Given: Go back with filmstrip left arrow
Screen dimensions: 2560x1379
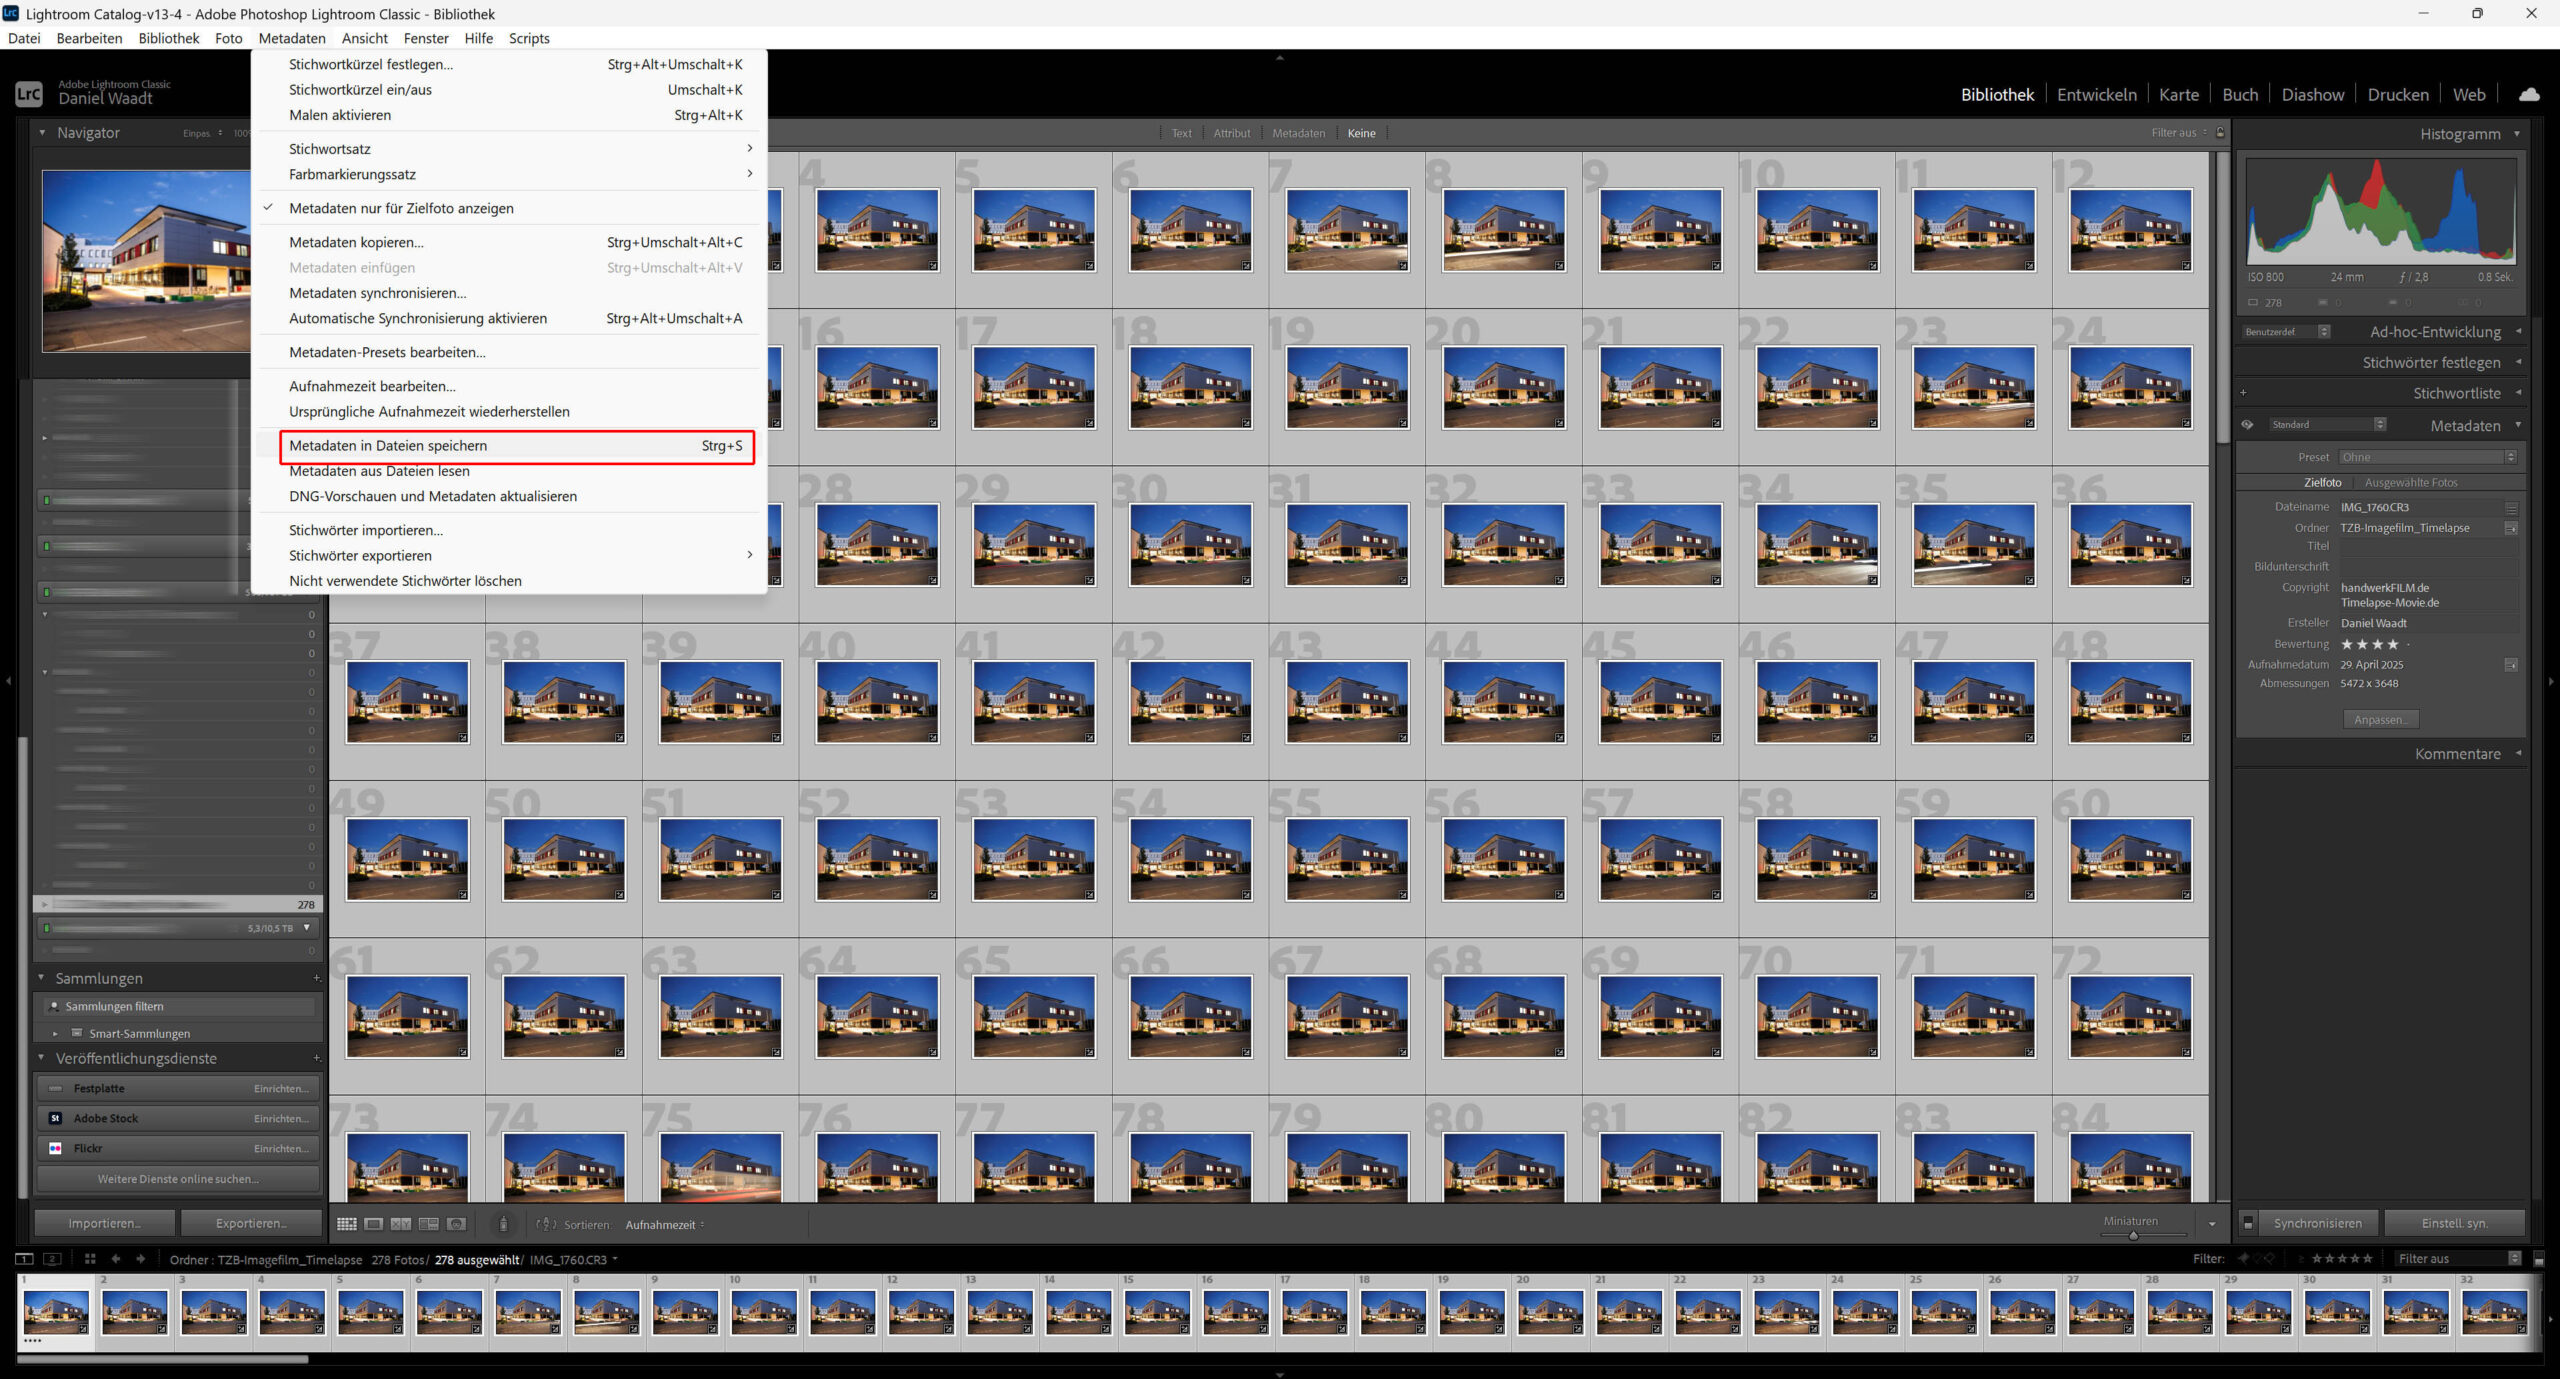Looking at the screenshot, I should [115, 1259].
